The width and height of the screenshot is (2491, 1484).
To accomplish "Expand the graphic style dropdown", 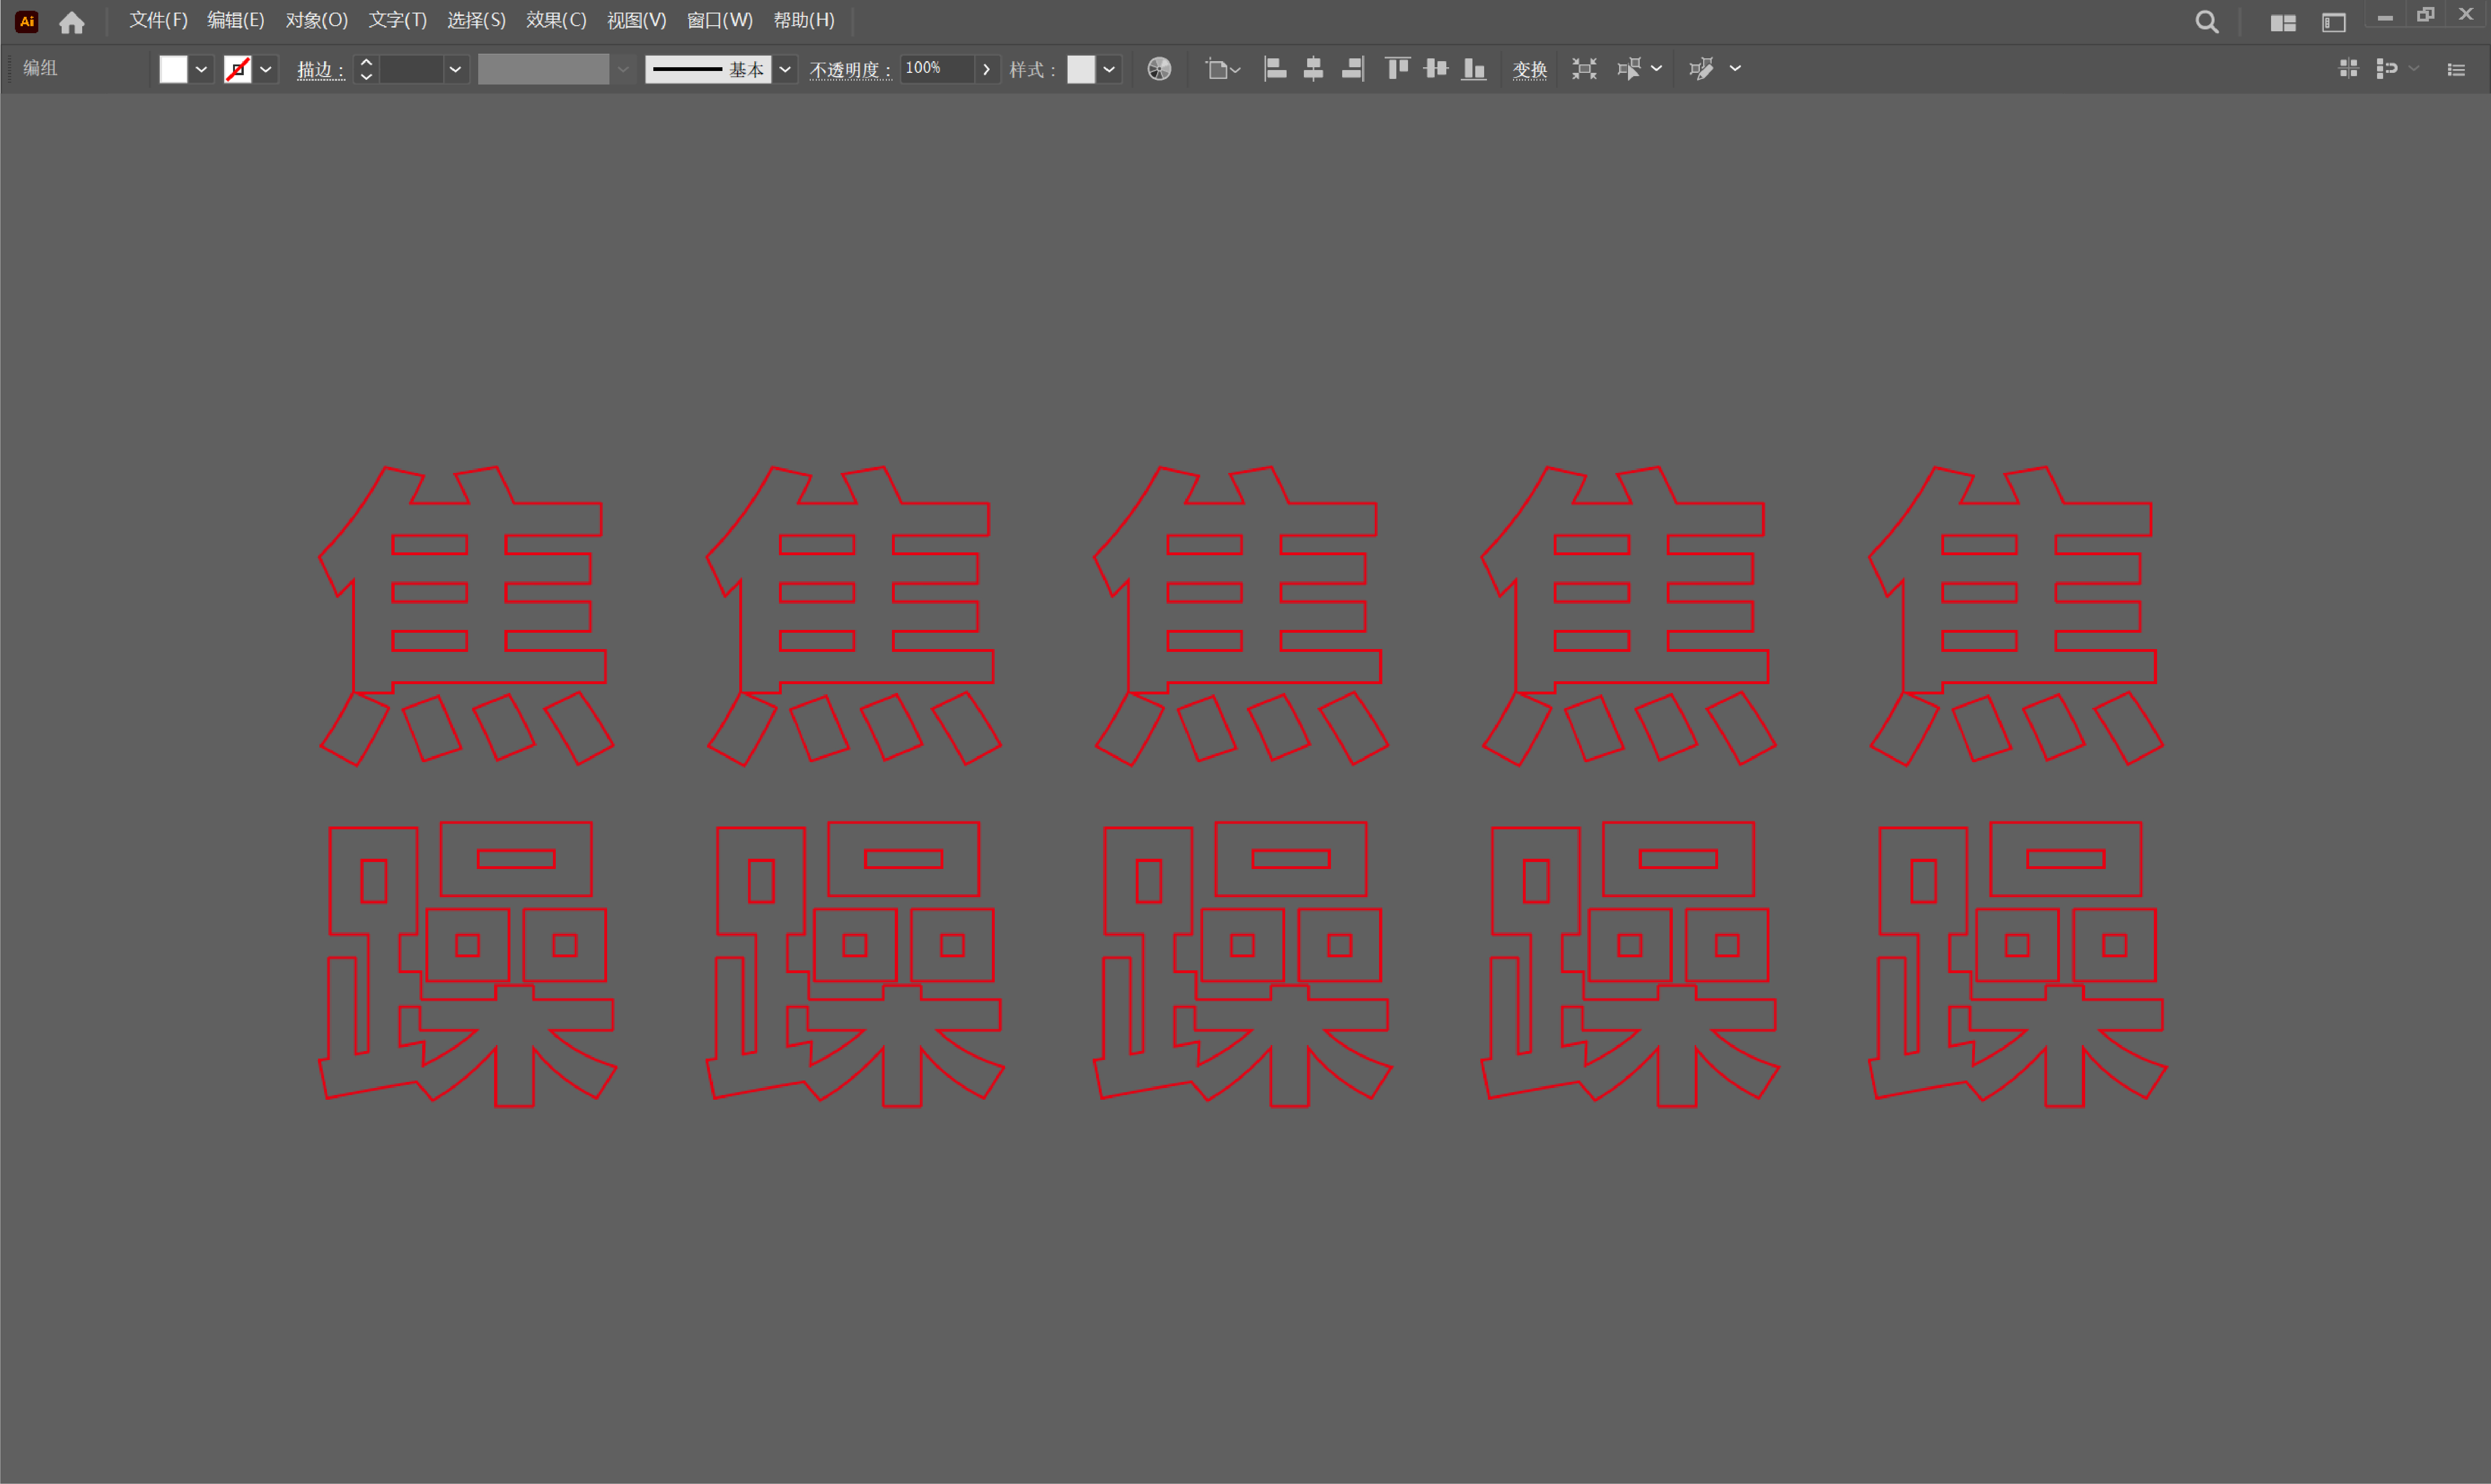I will [1109, 69].
